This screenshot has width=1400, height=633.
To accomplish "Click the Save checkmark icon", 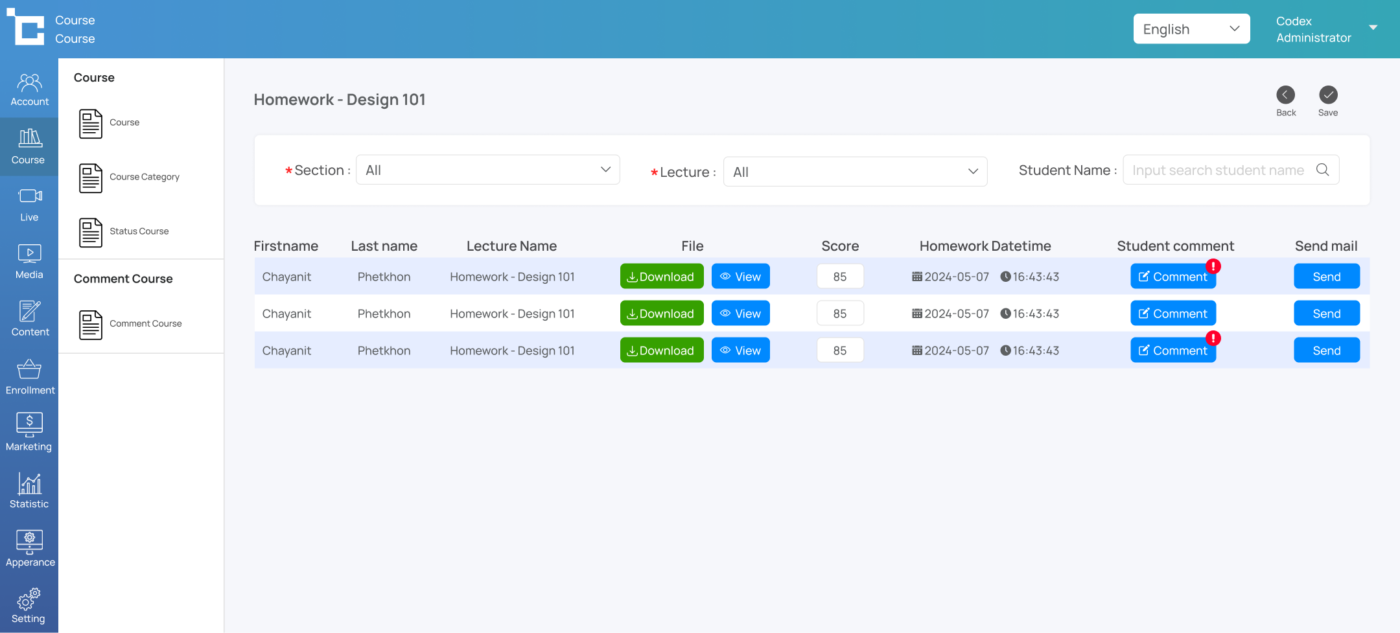I will coord(1327,95).
